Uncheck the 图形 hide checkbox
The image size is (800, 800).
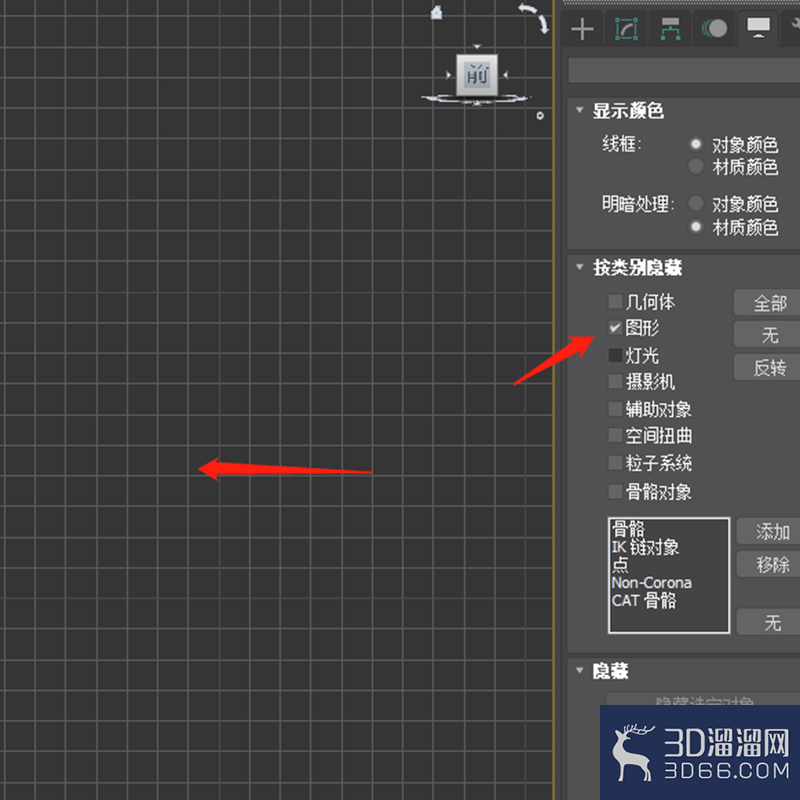(x=615, y=328)
